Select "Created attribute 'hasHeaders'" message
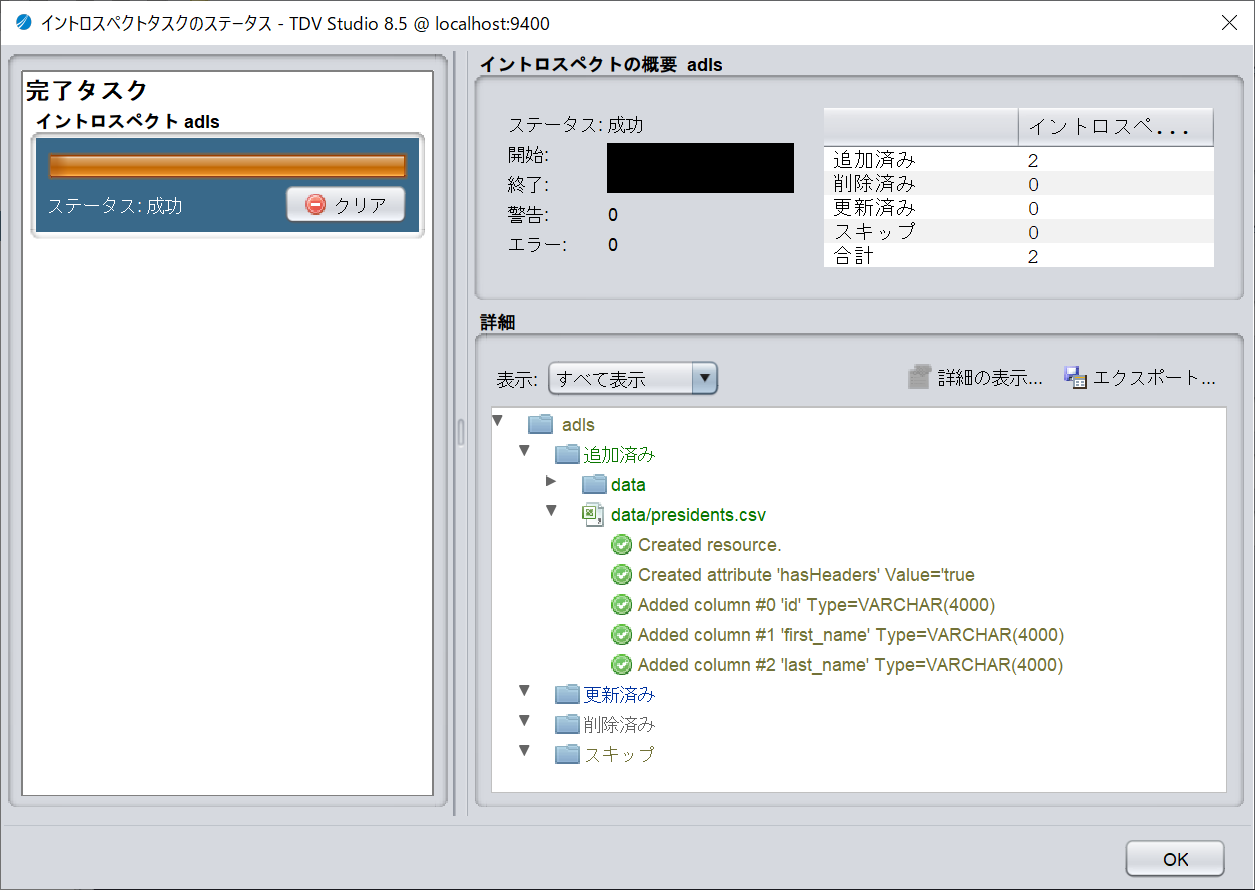This screenshot has height=890, width=1255. [806, 575]
